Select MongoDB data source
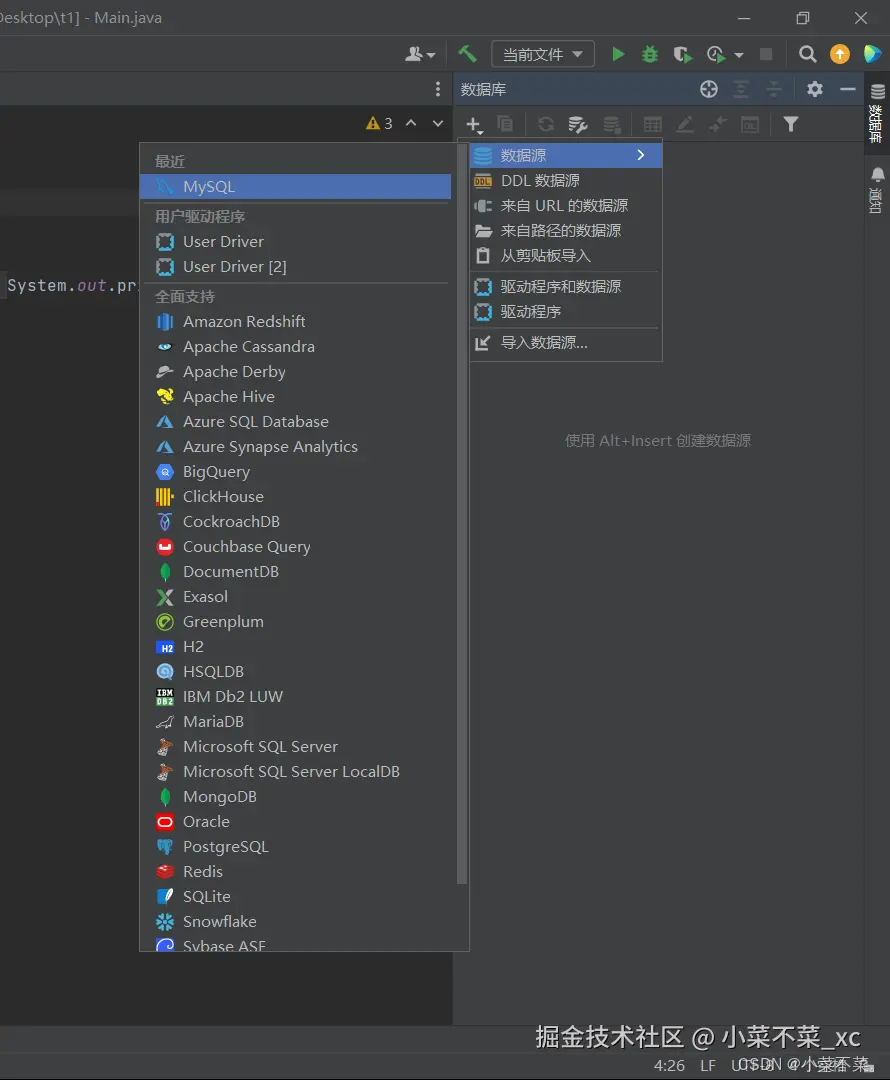 [296, 797]
